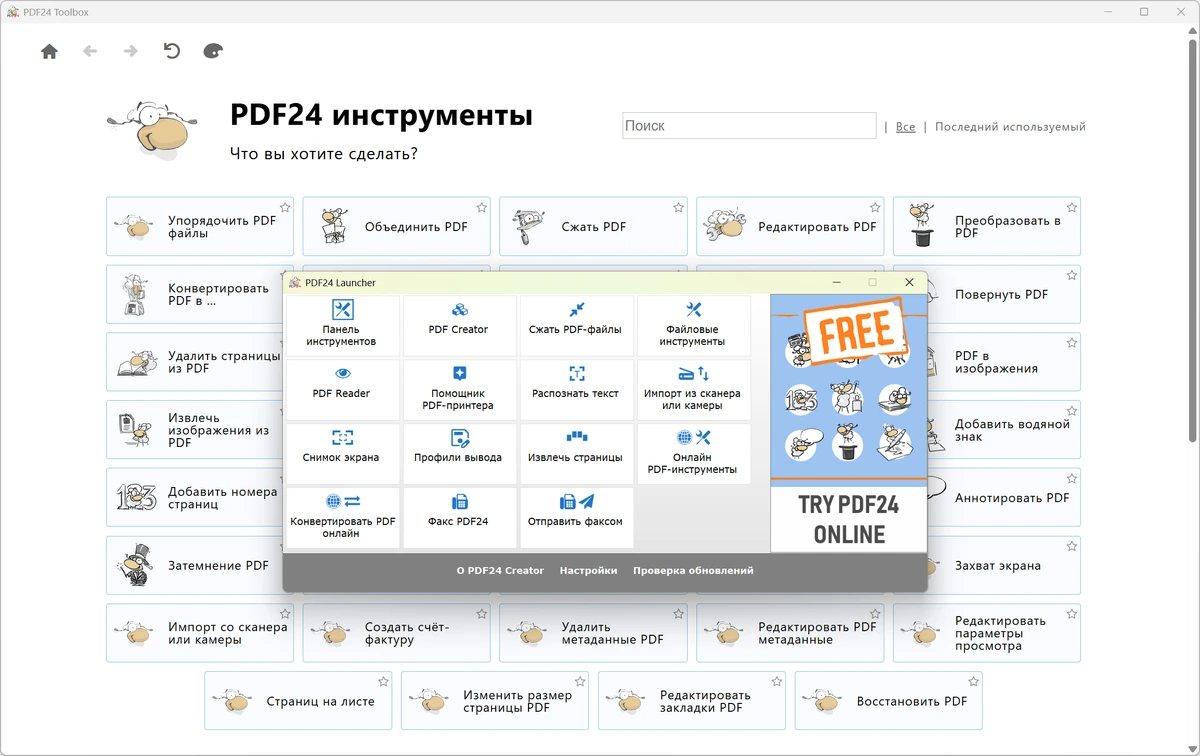Open Редактировать PDF tool card
Screen dimensions: 1200x756
[x=790, y=226]
